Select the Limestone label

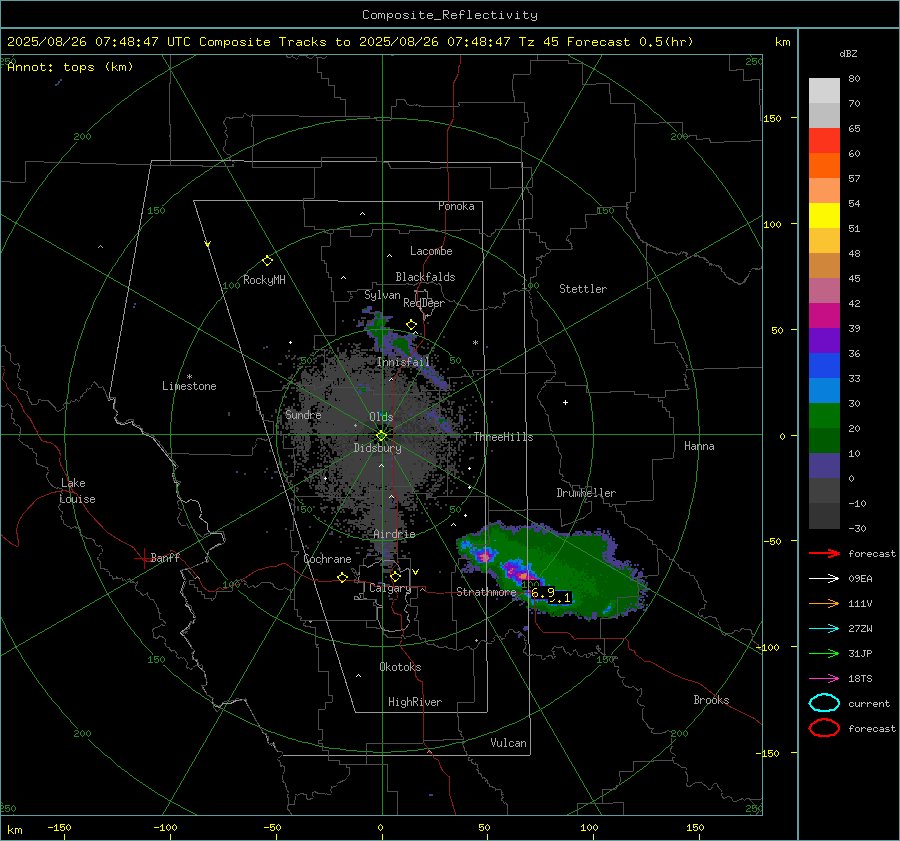pos(189,386)
